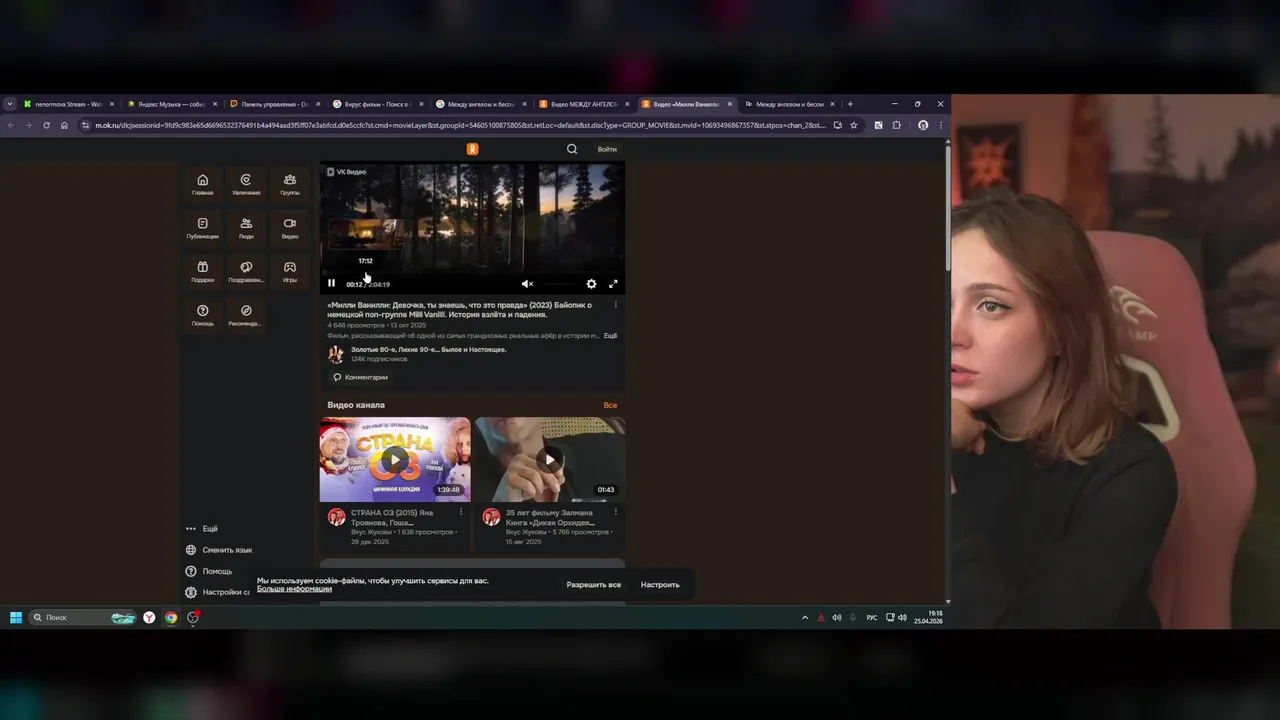Click the video progress bar
Screen dimensions: 1280x720
pos(472,272)
